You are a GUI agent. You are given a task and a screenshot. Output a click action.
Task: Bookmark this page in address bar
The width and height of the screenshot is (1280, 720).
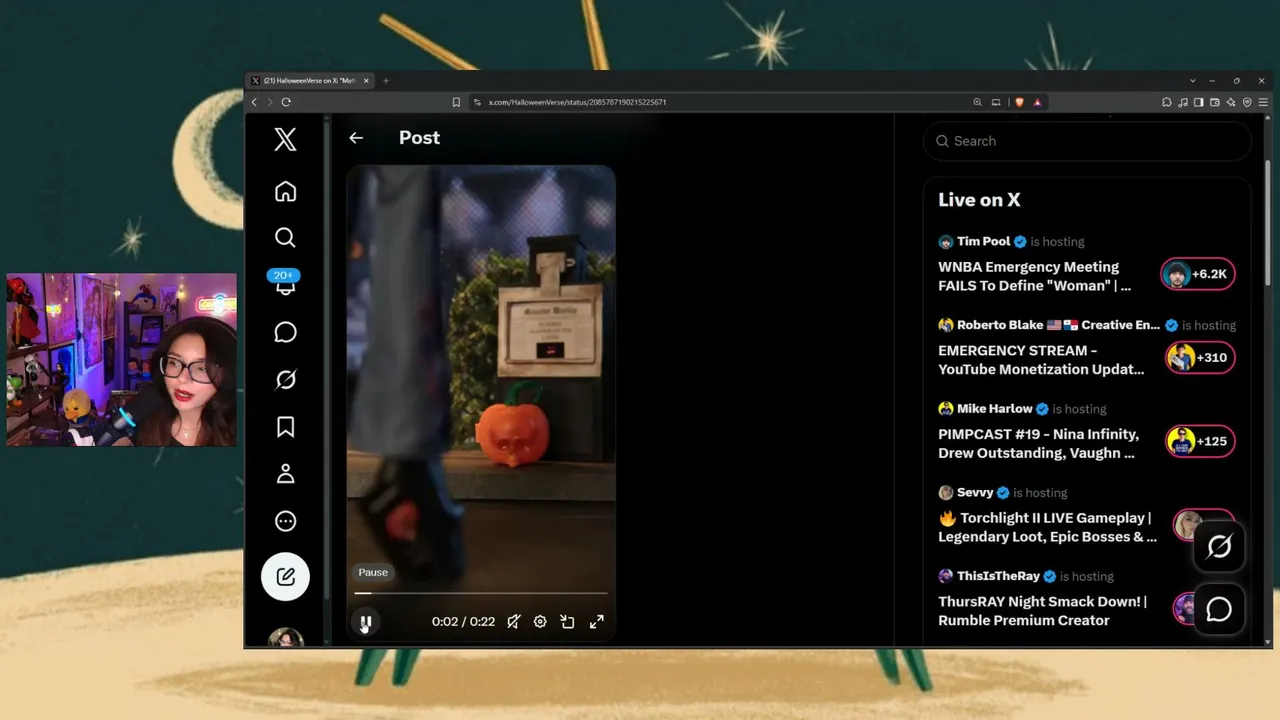(456, 102)
